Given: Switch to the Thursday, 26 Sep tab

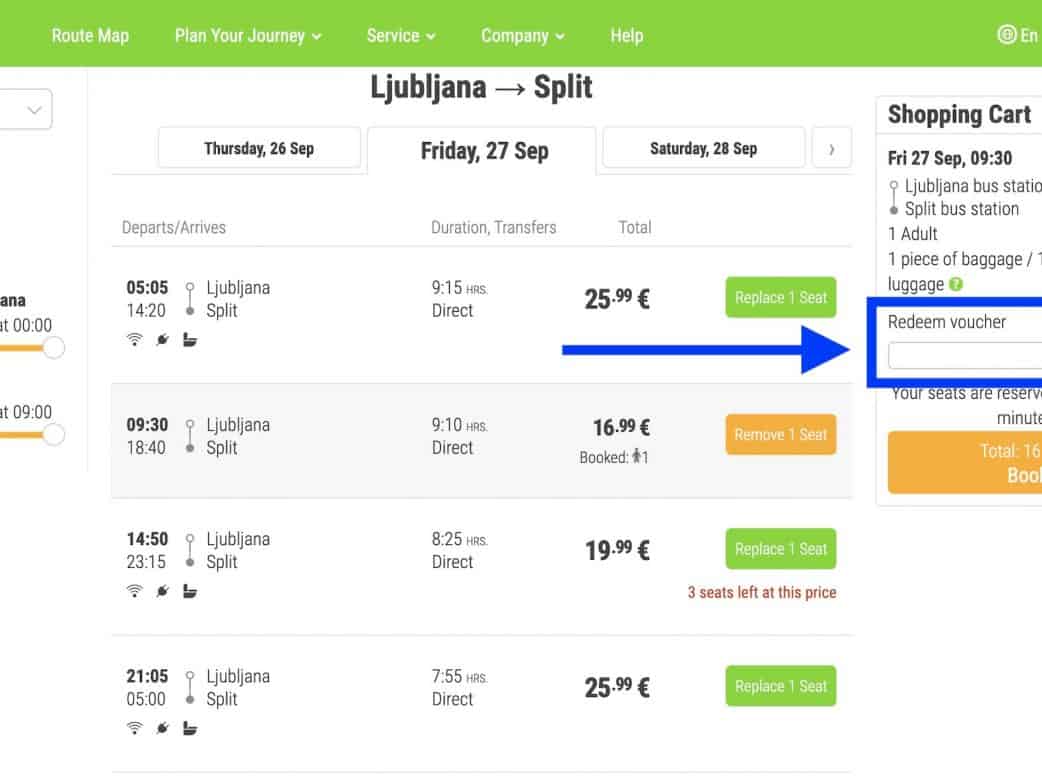Looking at the screenshot, I should pyautogui.click(x=259, y=148).
